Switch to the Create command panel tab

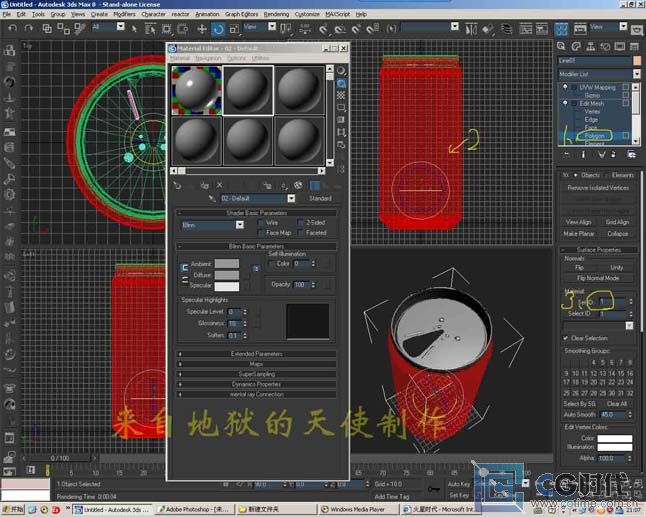pos(561,46)
